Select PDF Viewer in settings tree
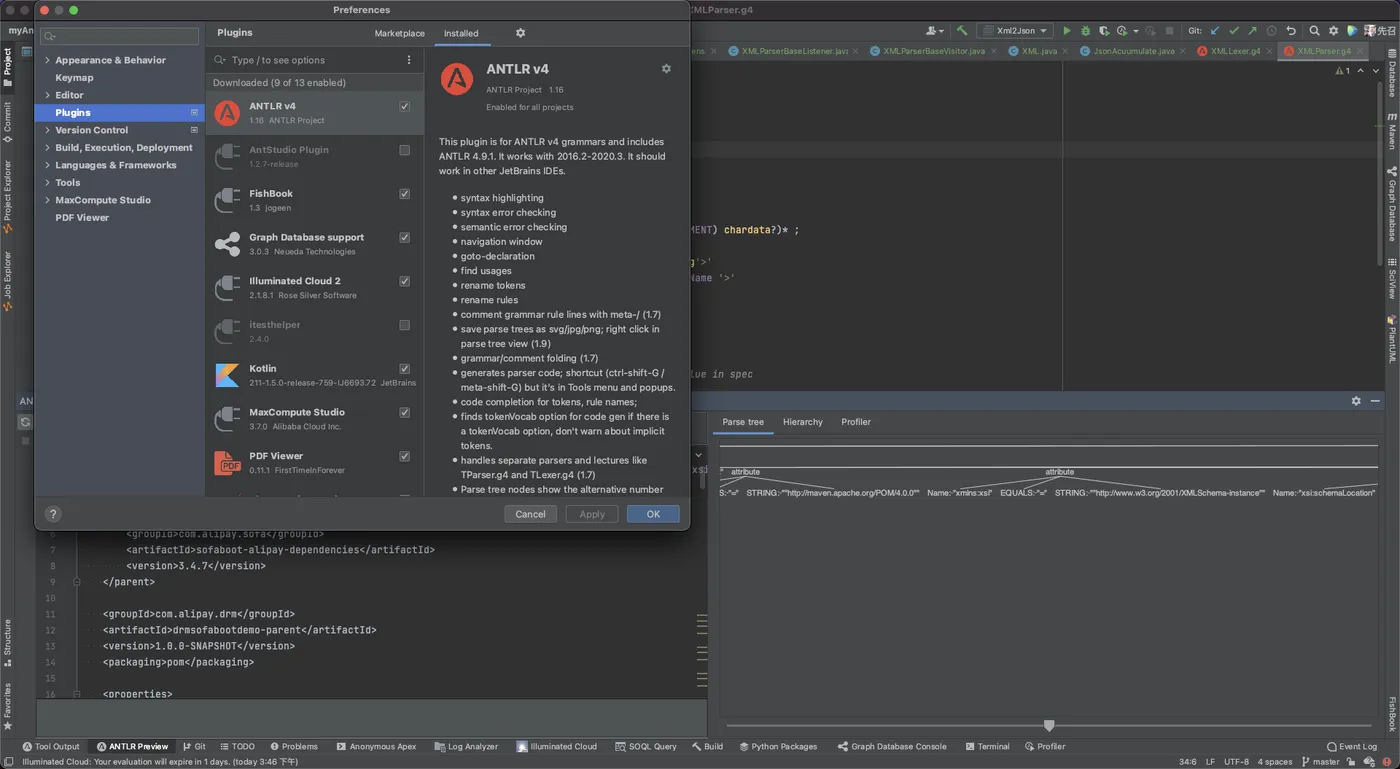Screen dimensions: 1400x769 click(82, 218)
